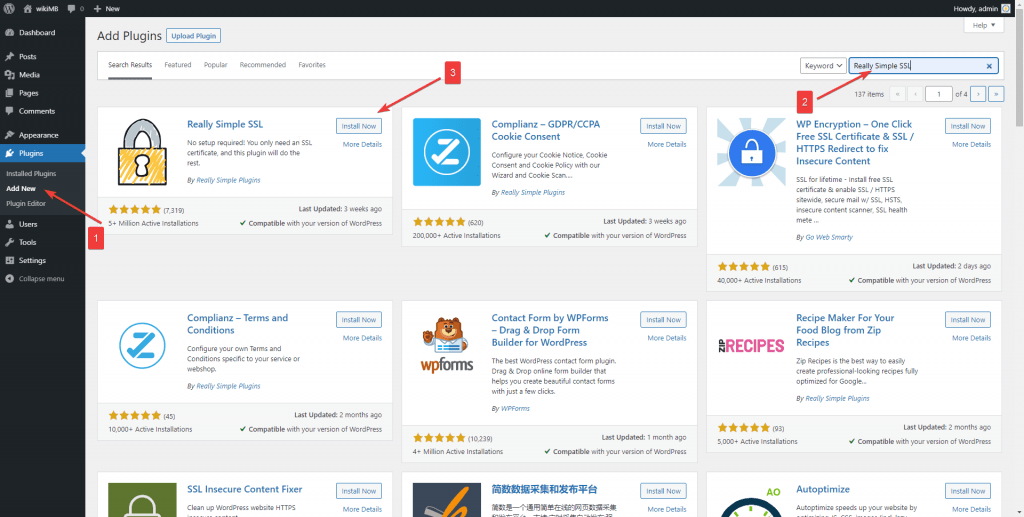Open the Keyword search type dropdown
This screenshot has height=517, width=1024.
(x=823, y=66)
